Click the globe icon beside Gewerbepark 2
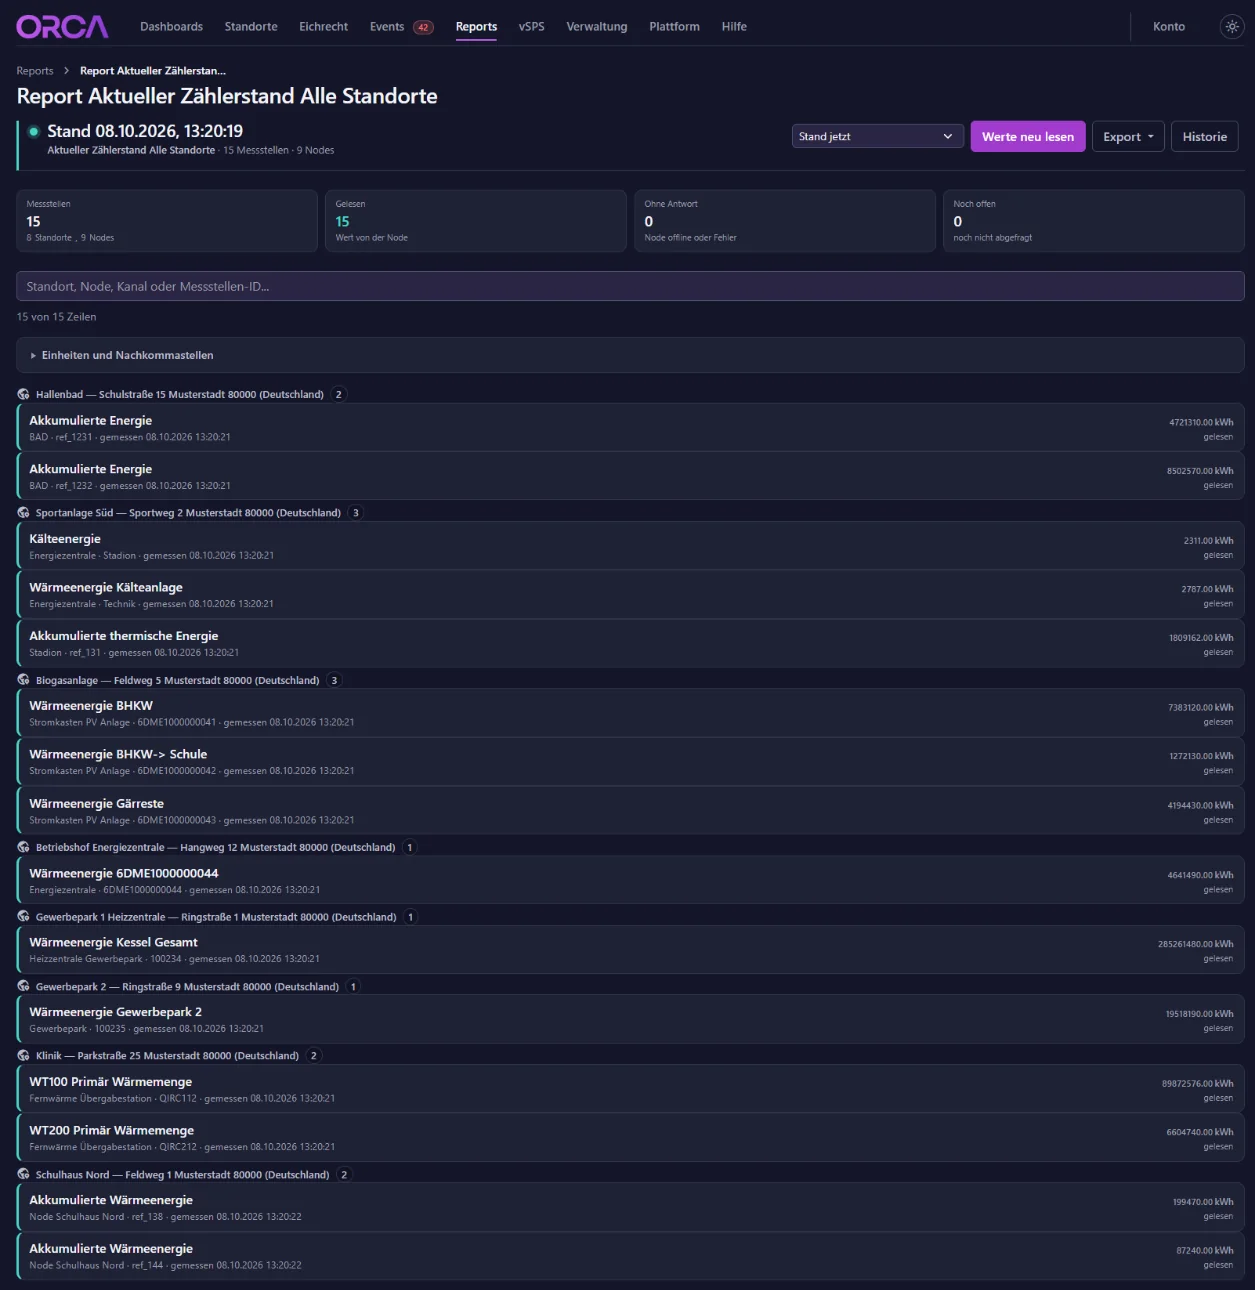The width and height of the screenshot is (1255, 1290). pyautogui.click(x=23, y=986)
